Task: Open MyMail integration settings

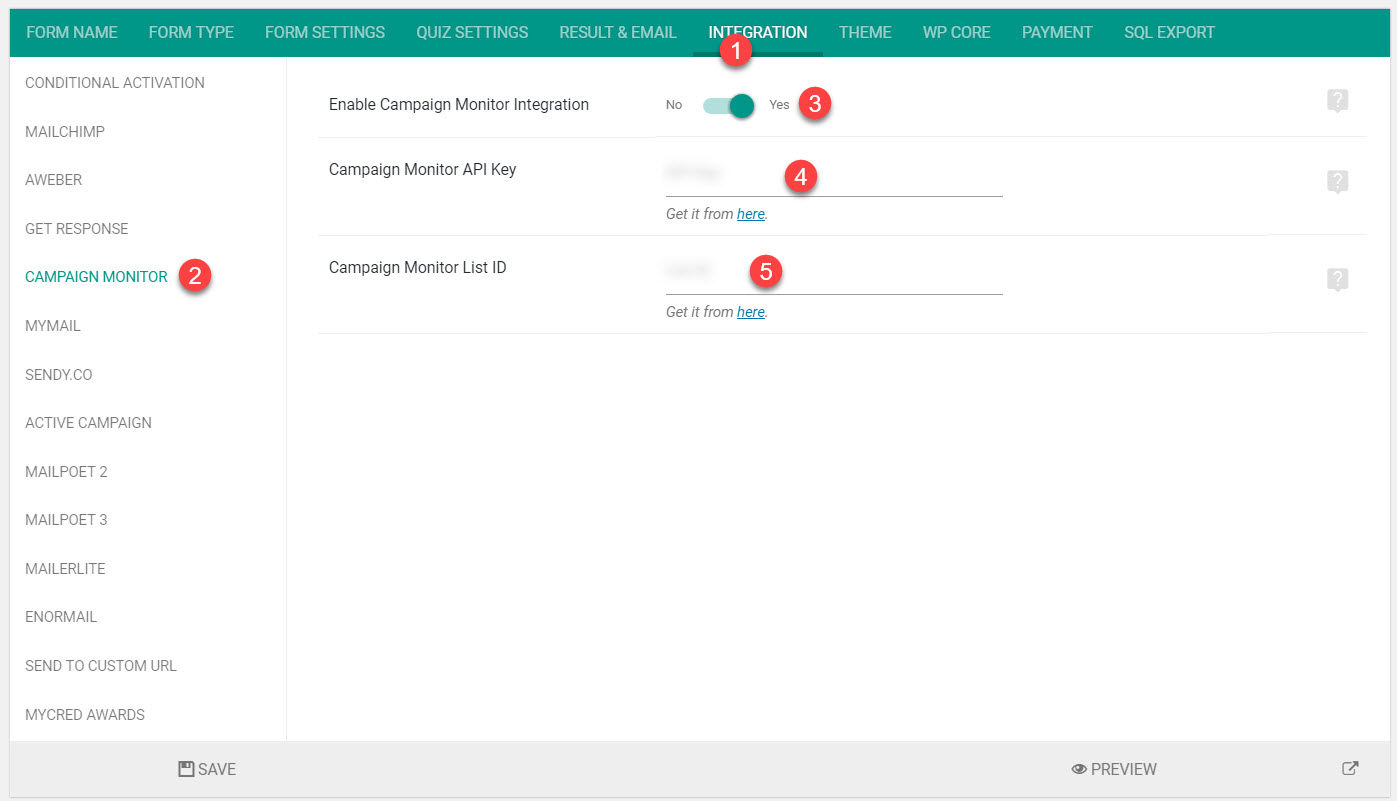Action: (53, 326)
